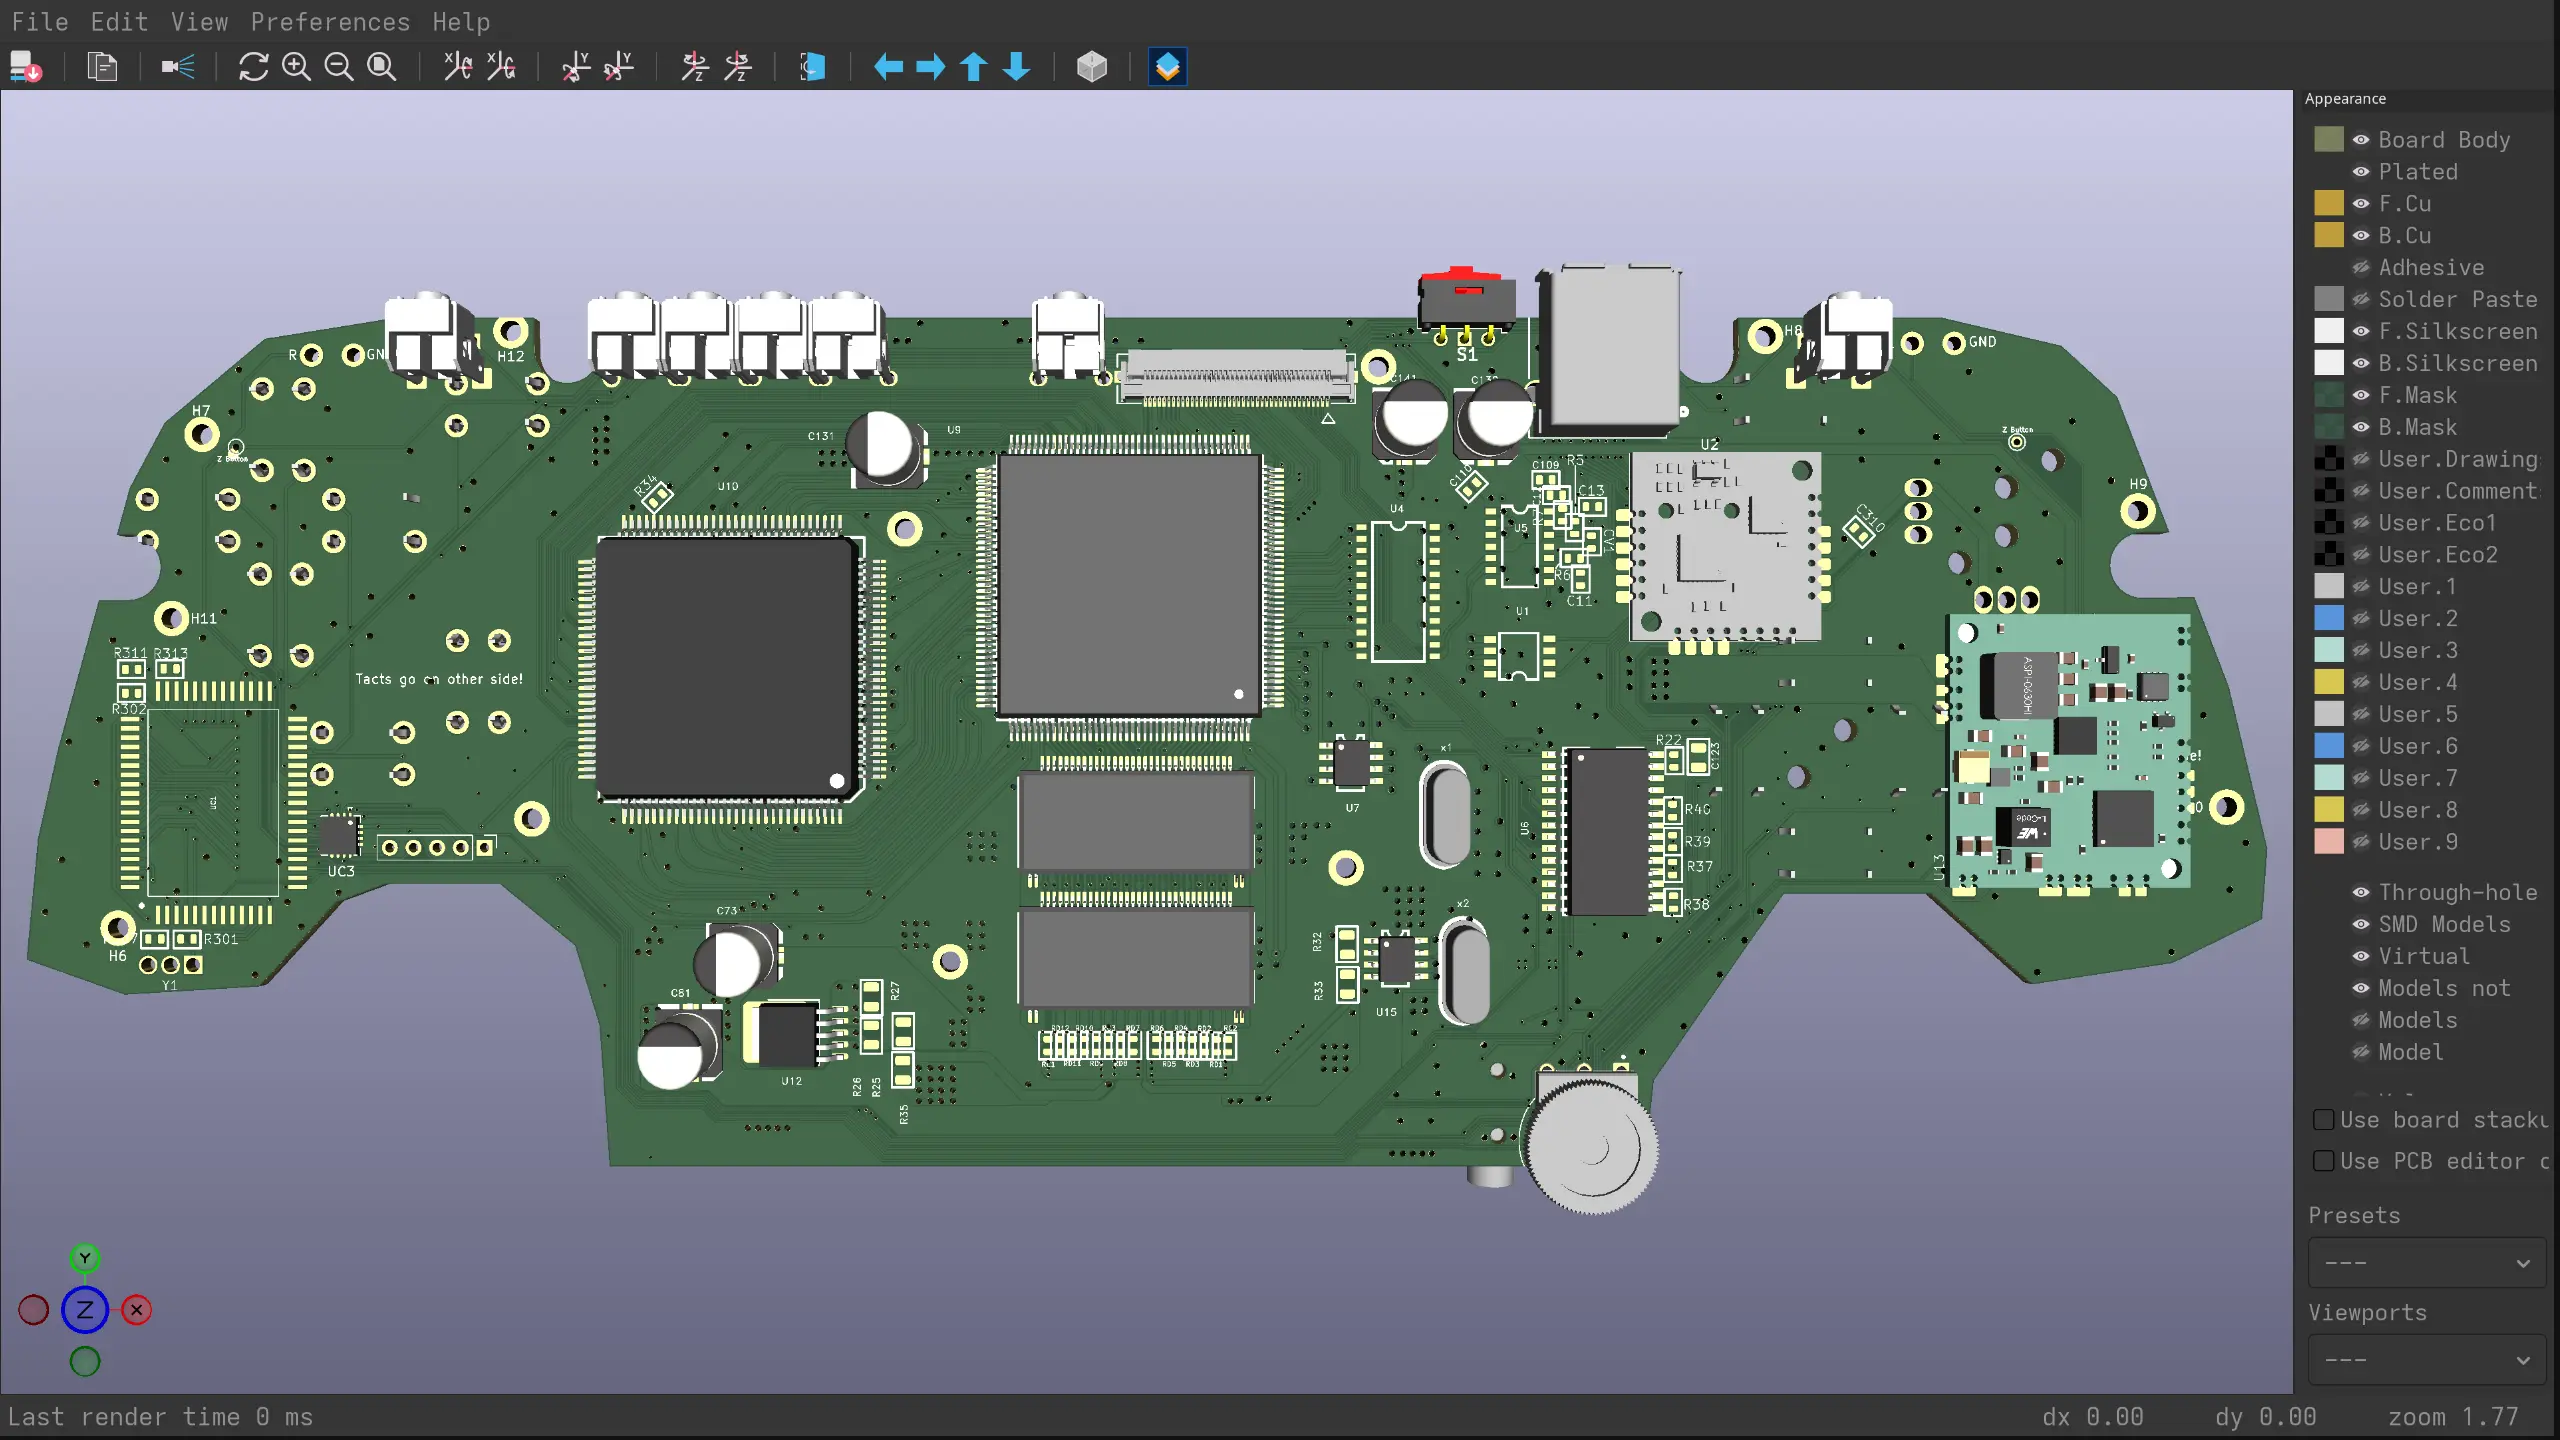
Task: Click the Z axis gizmo button
Action: coord(85,1310)
